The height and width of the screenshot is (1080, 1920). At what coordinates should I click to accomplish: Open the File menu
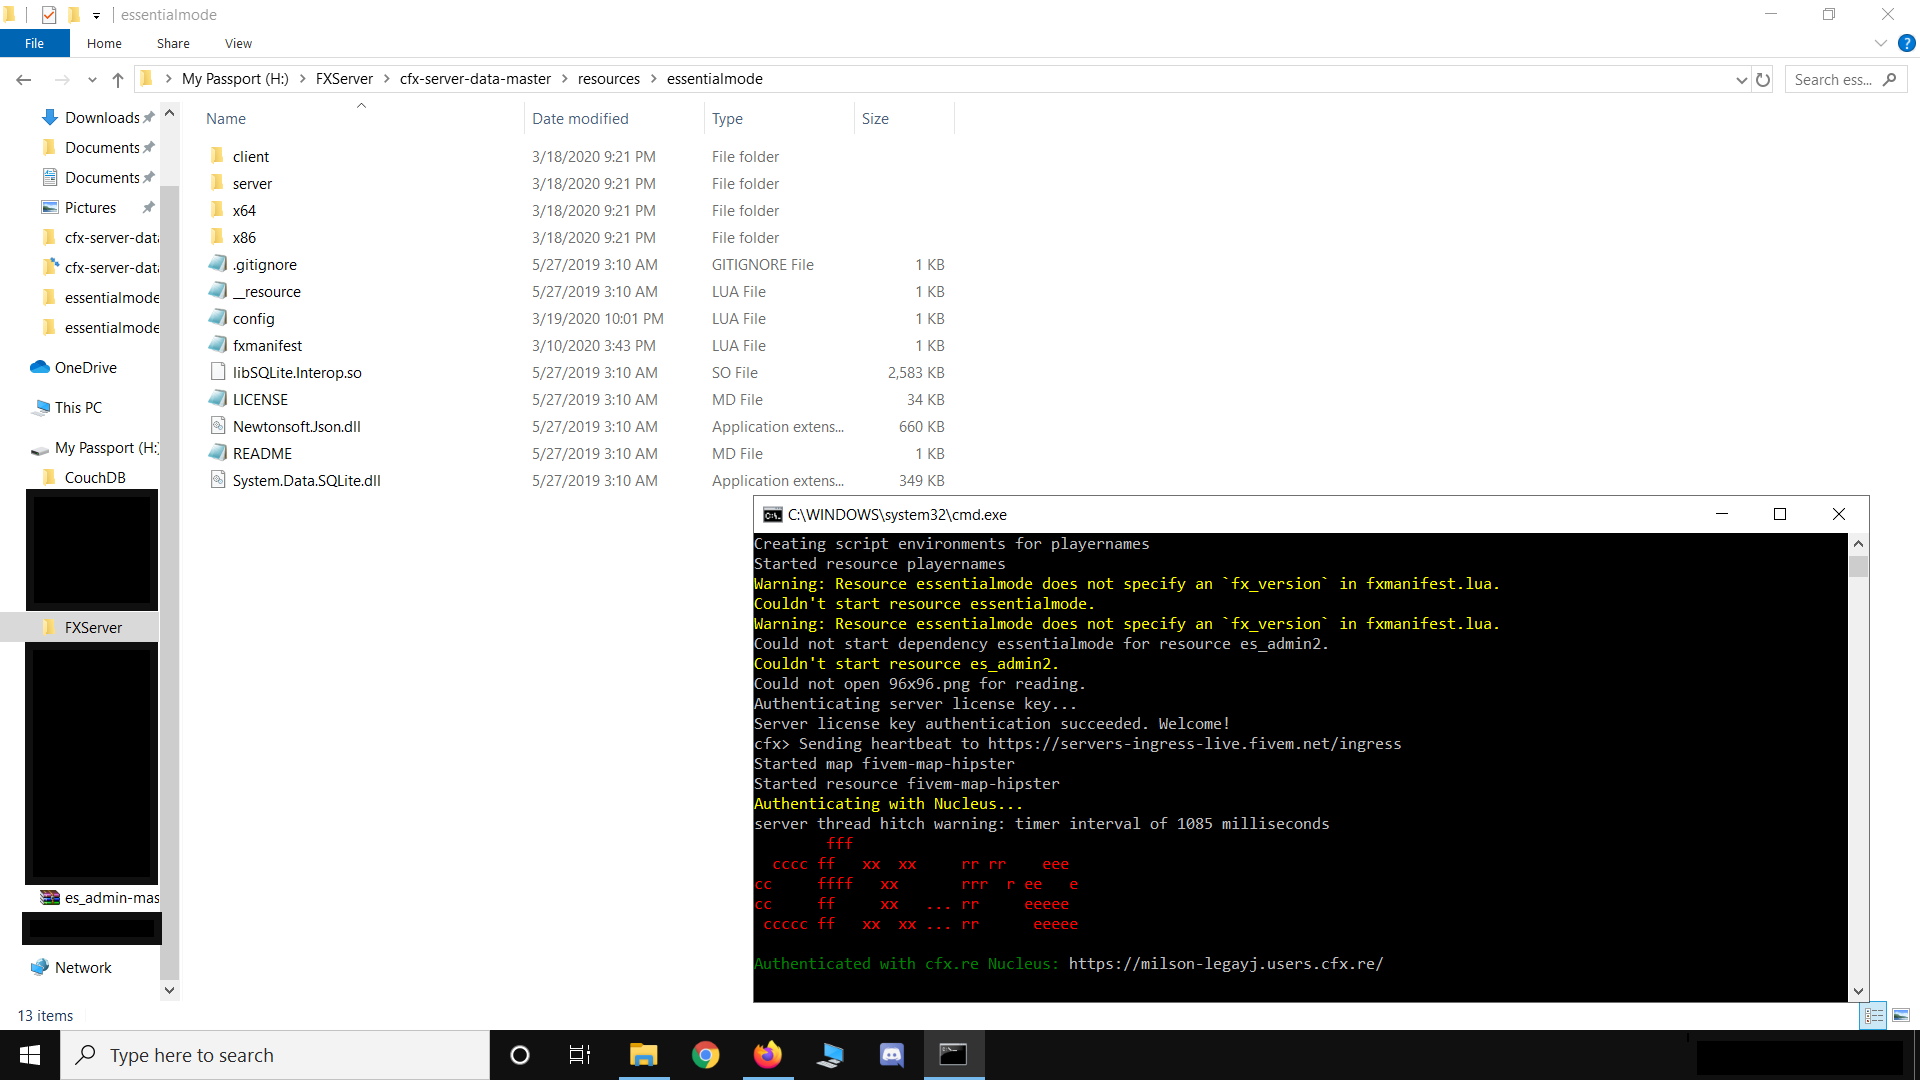[x=34, y=43]
